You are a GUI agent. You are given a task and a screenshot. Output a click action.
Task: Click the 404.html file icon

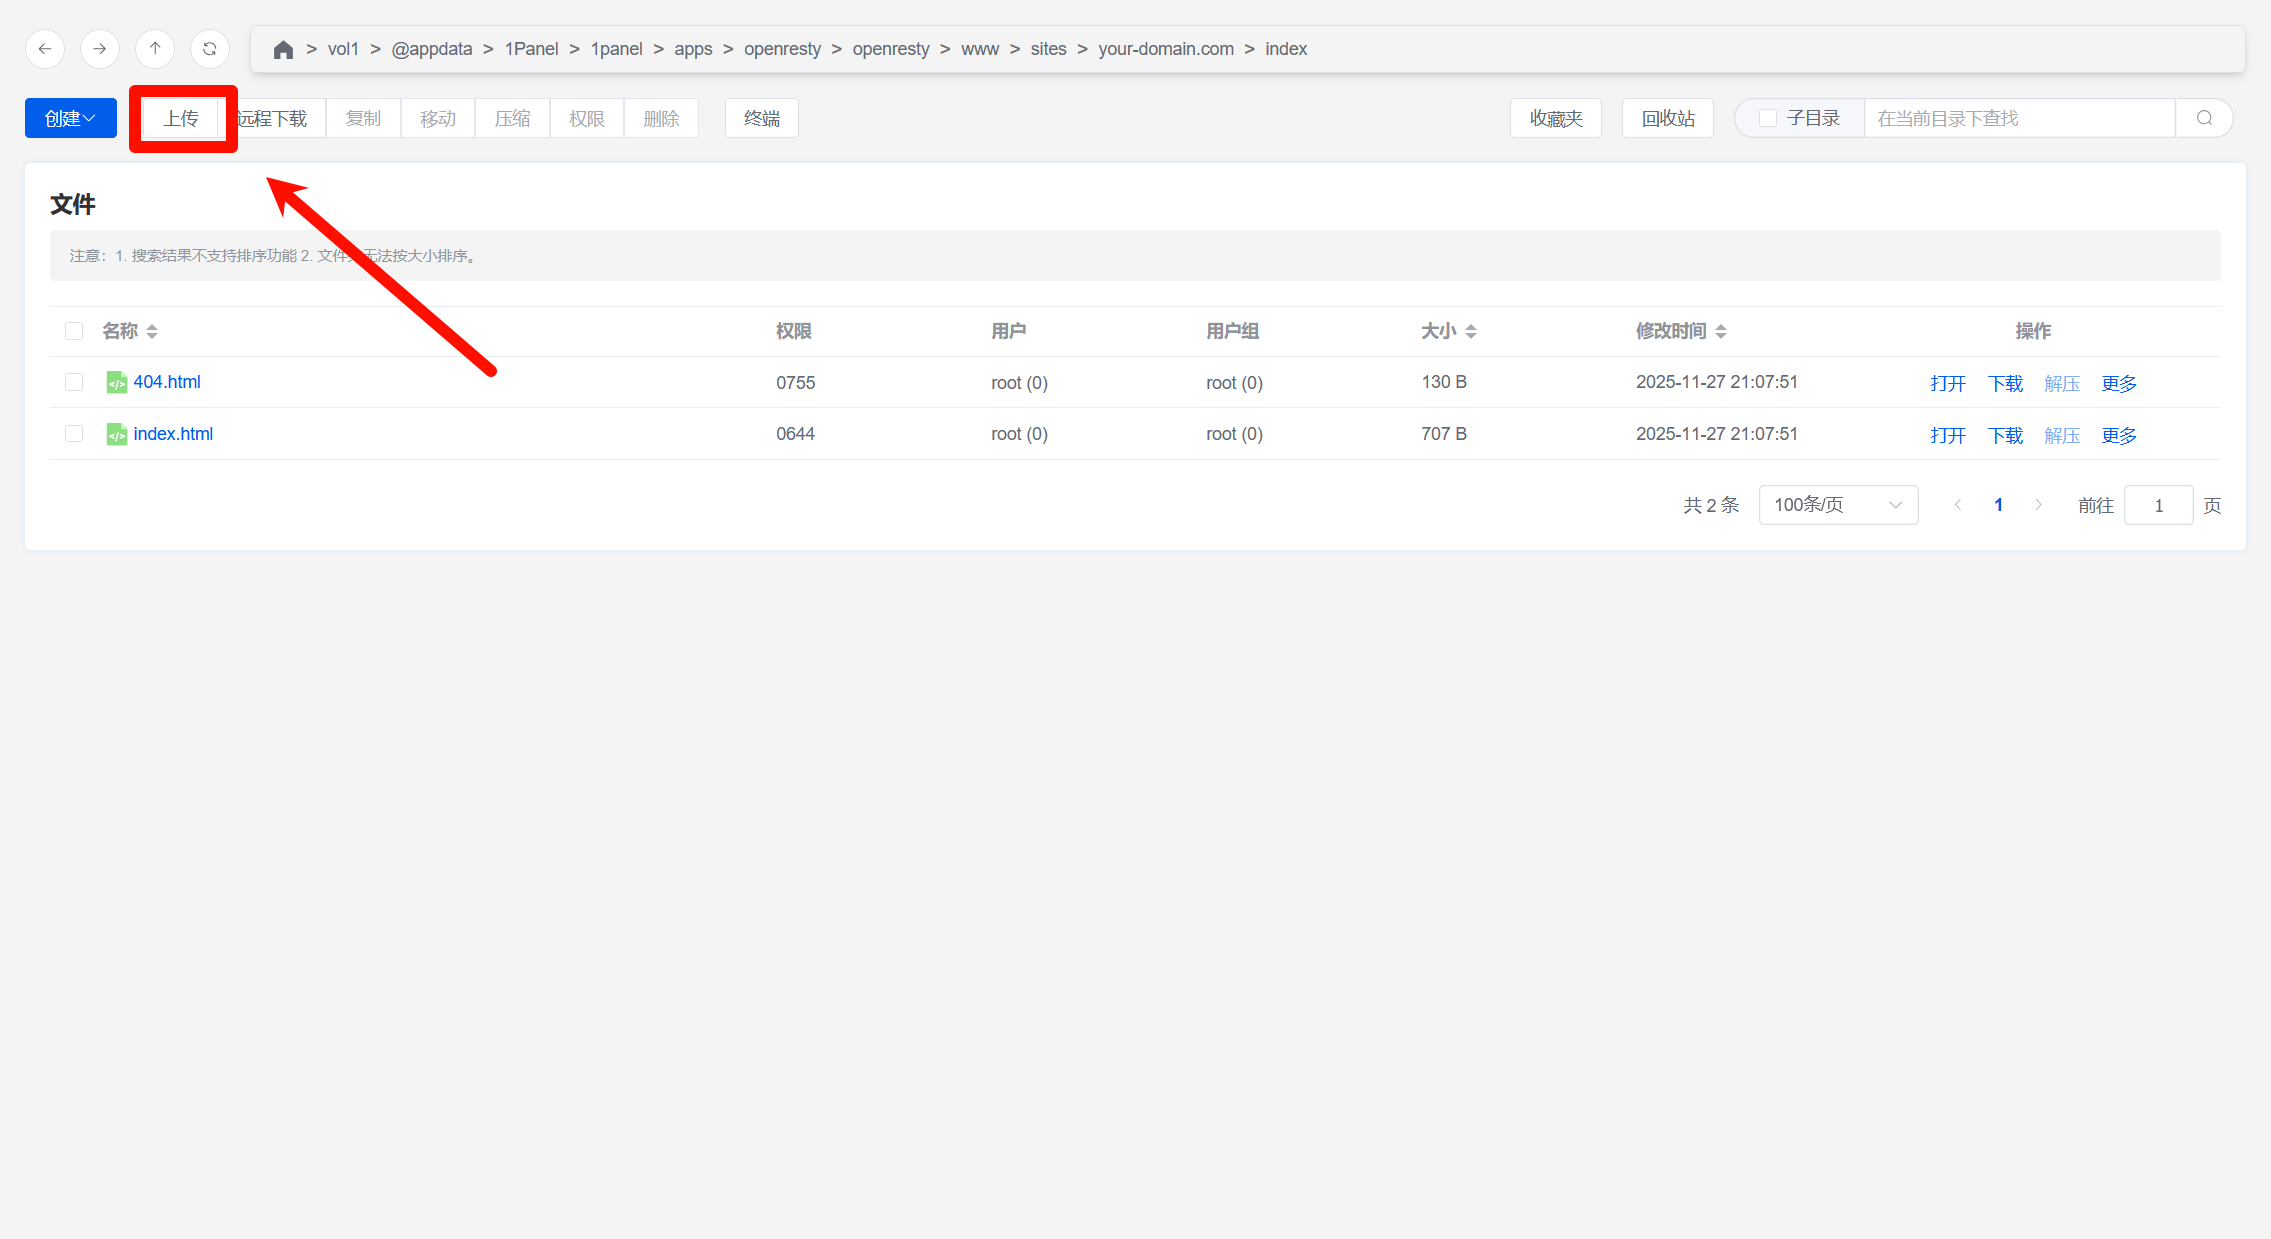117,382
